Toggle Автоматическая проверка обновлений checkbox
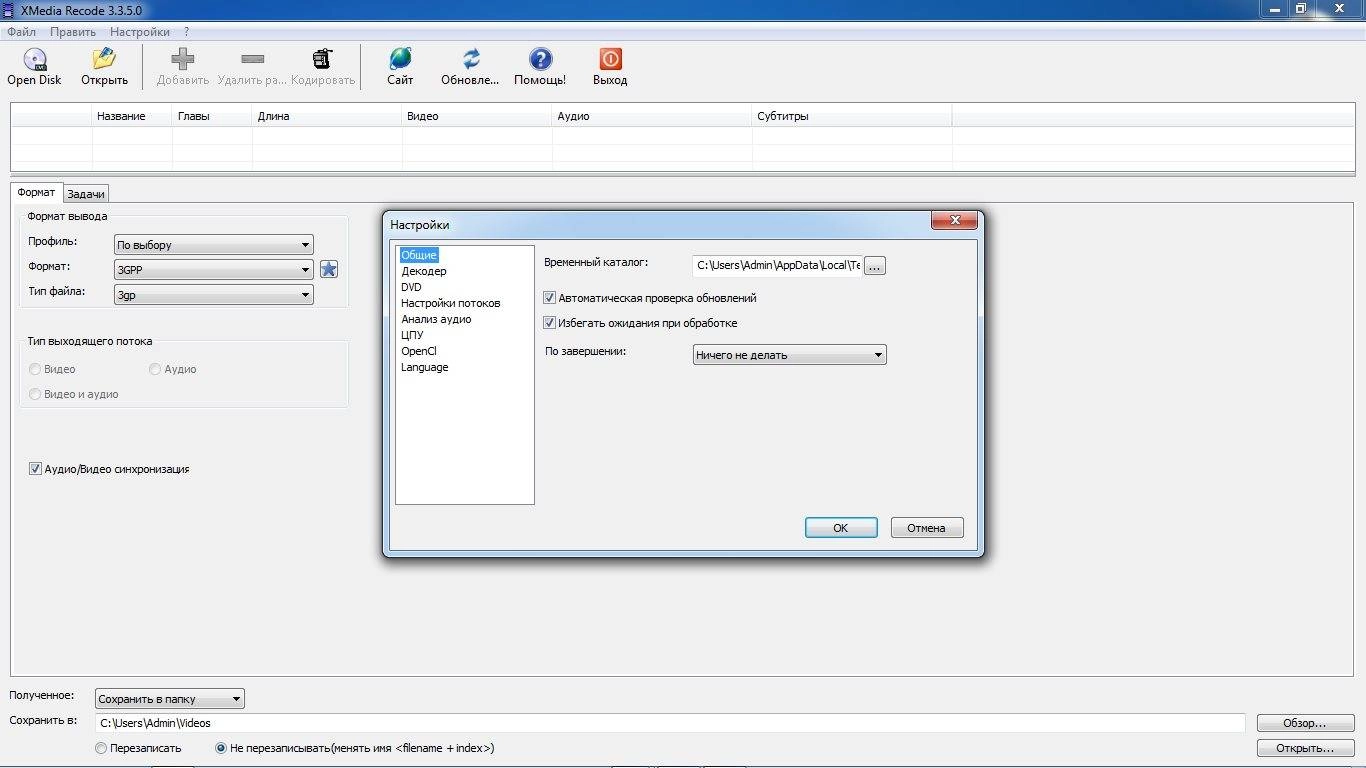1366x768 pixels. tap(549, 298)
